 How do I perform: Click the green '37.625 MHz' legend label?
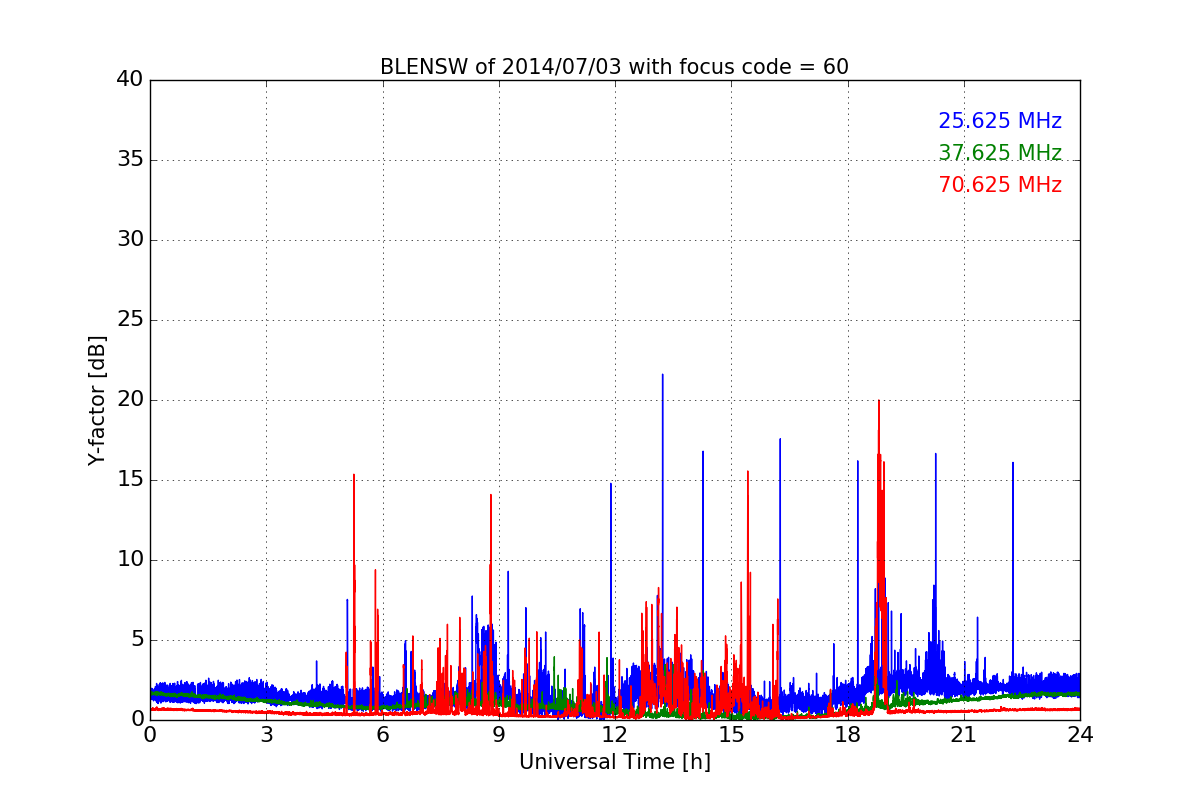(x=1000, y=153)
